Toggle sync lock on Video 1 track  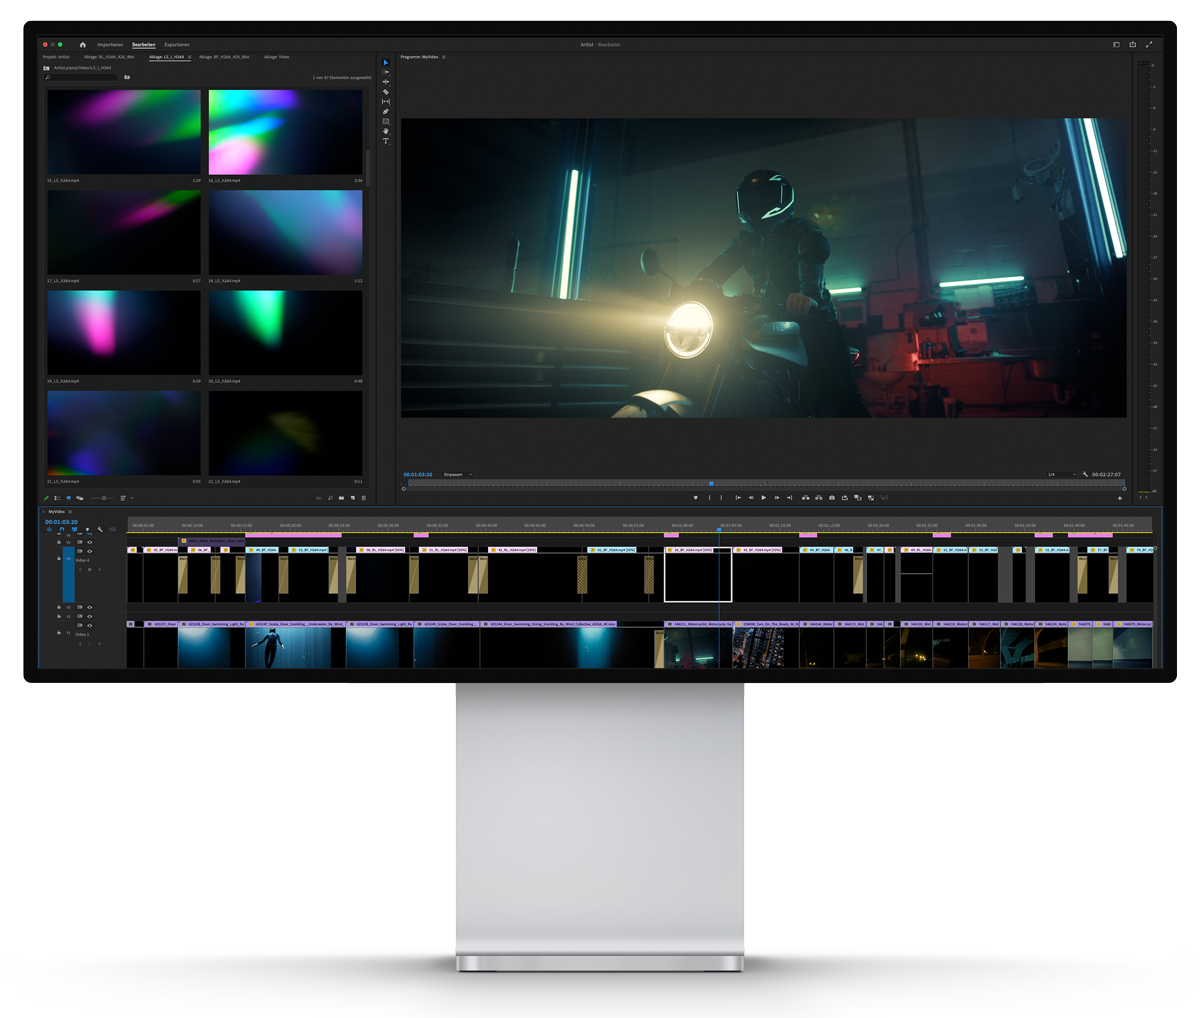point(80,625)
